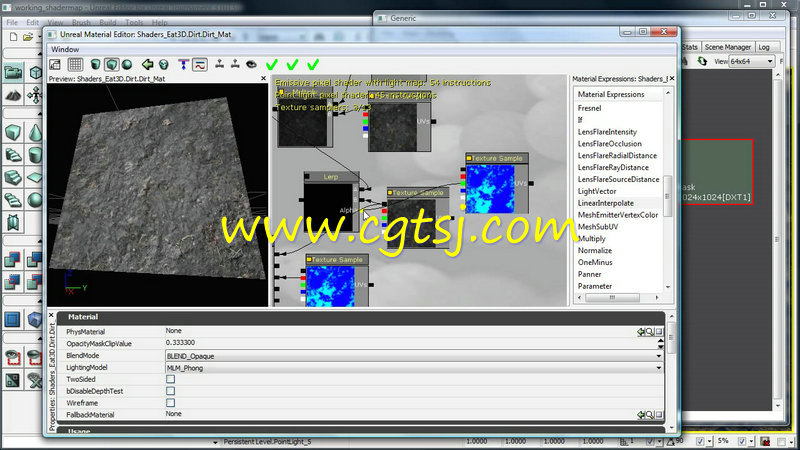This screenshot has height=450, width=800.
Task: Click the open folder icon in main editor
Action: [28, 37]
